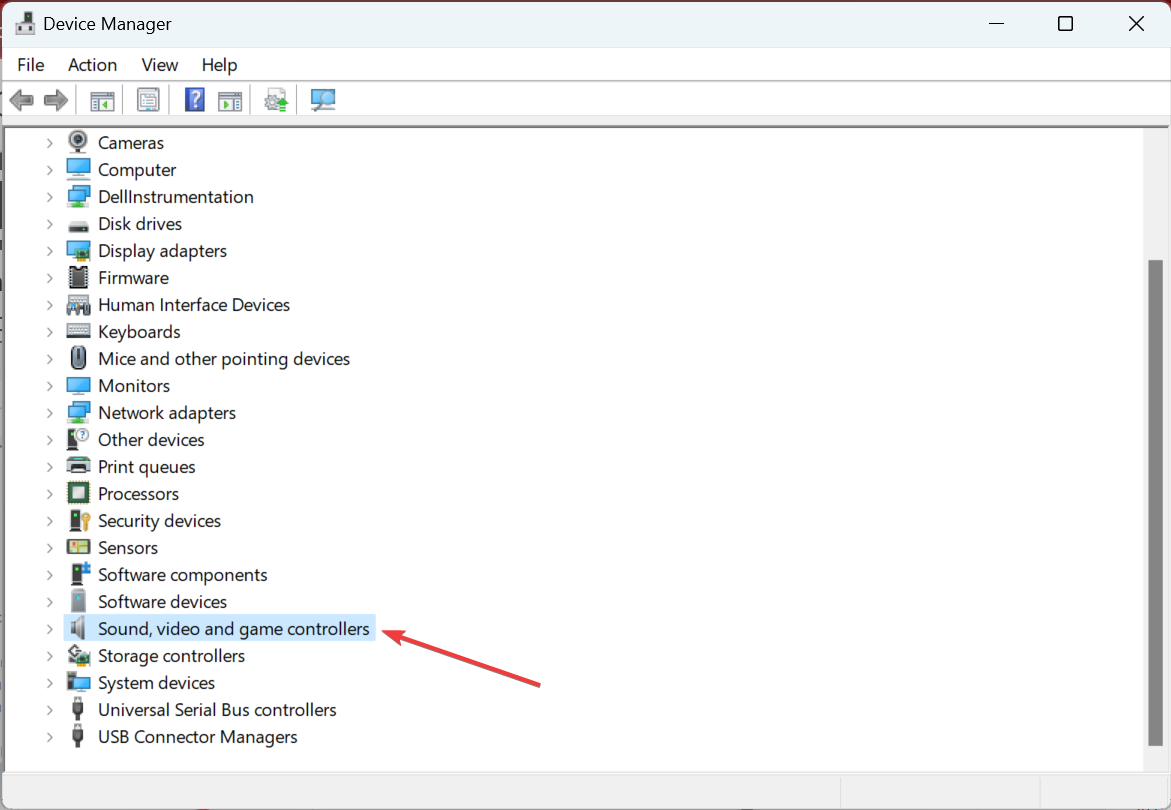Click the Security devices key icon
1171x810 pixels.
point(79,520)
